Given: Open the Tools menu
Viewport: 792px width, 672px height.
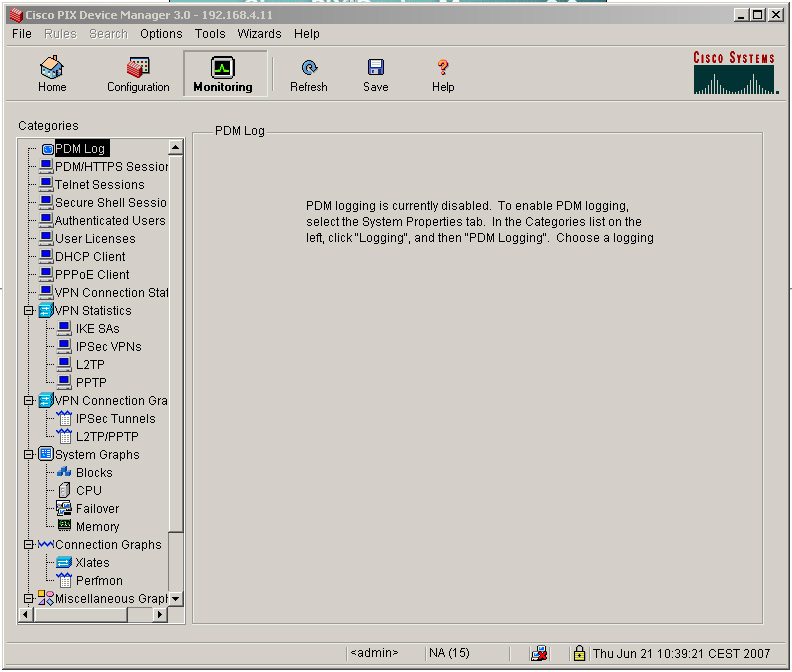Looking at the screenshot, I should point(210,34).
